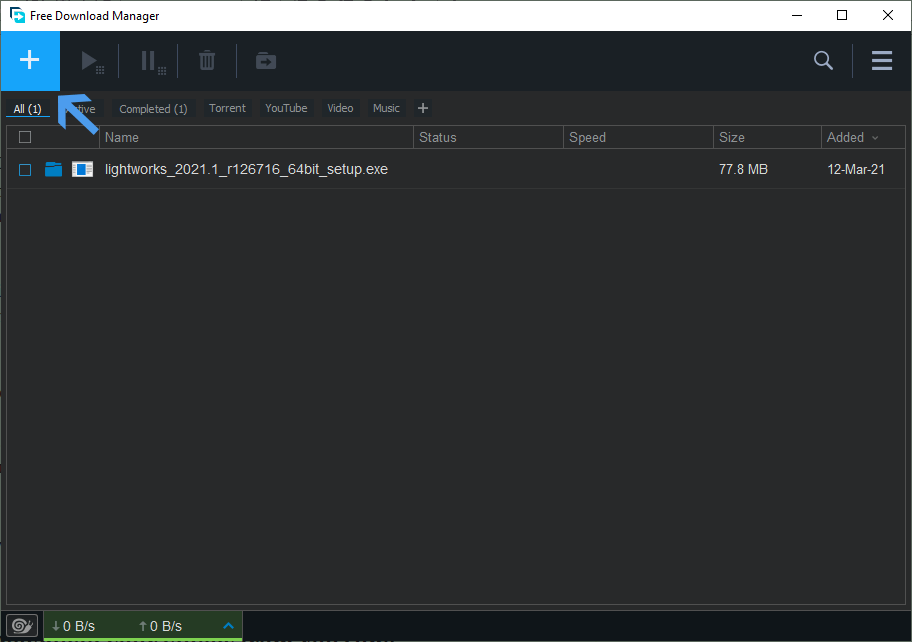Image resolution: width=912 pixels, height=642 pixels.
Task: Start all downloads with the play icon
Action: (91, 61)
